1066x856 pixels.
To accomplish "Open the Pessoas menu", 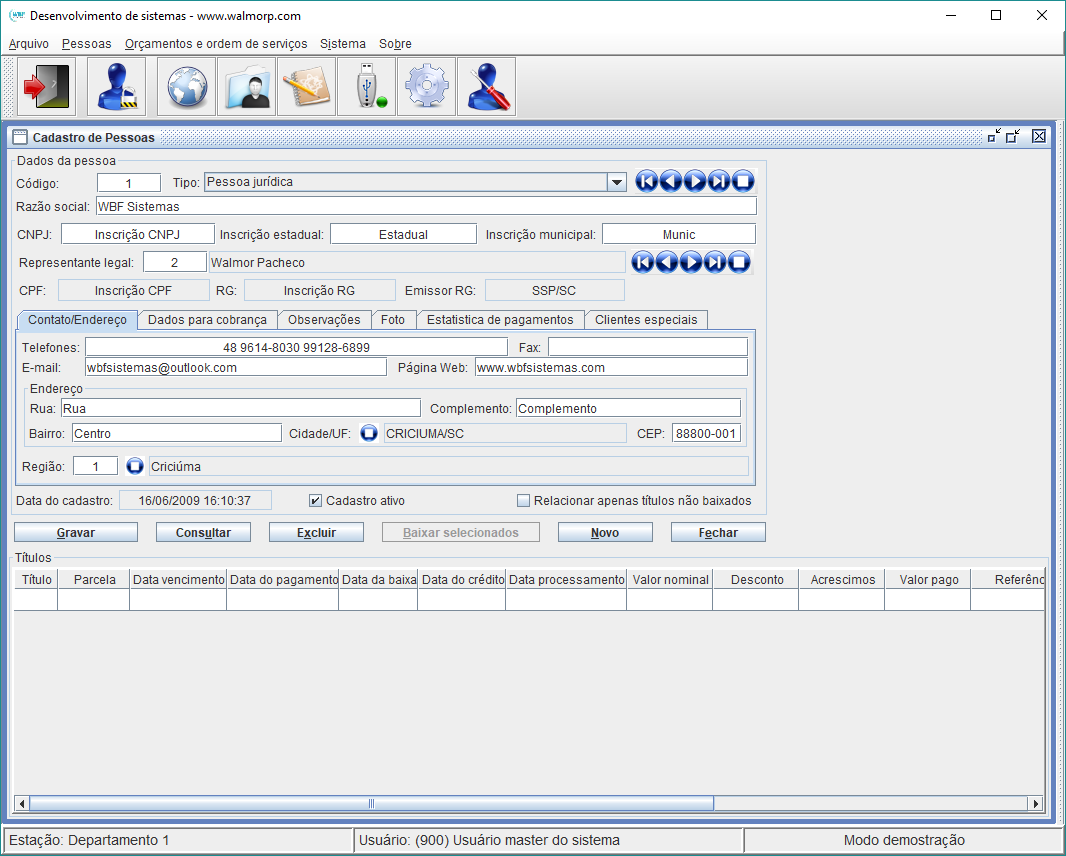I will tap(86, 44).
